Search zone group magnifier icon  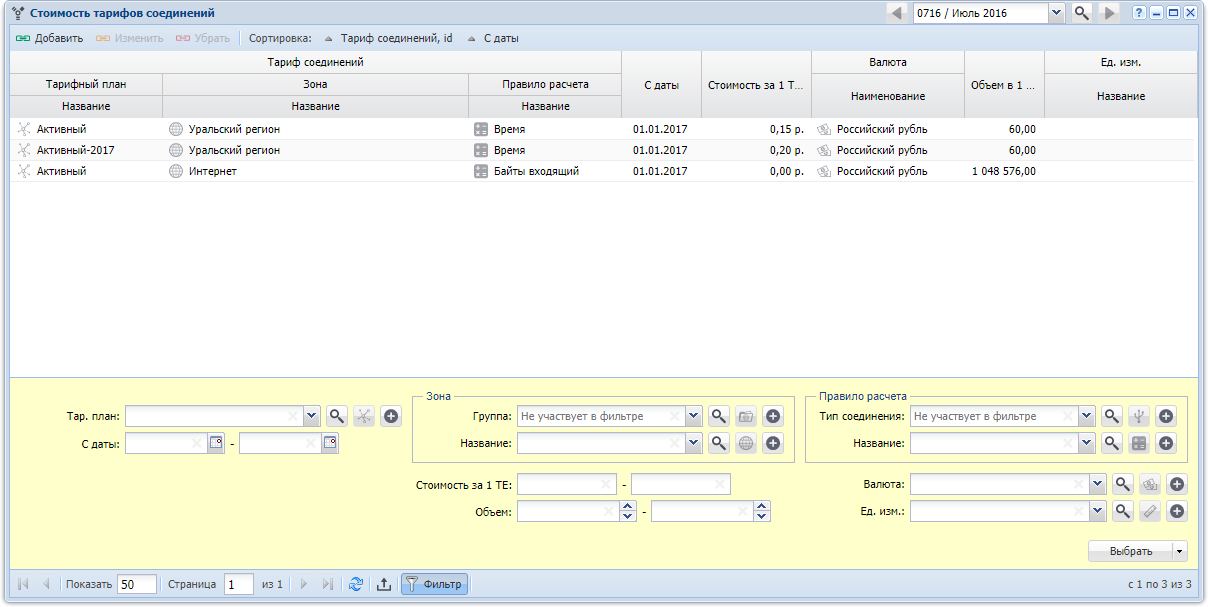click(719, 416)
